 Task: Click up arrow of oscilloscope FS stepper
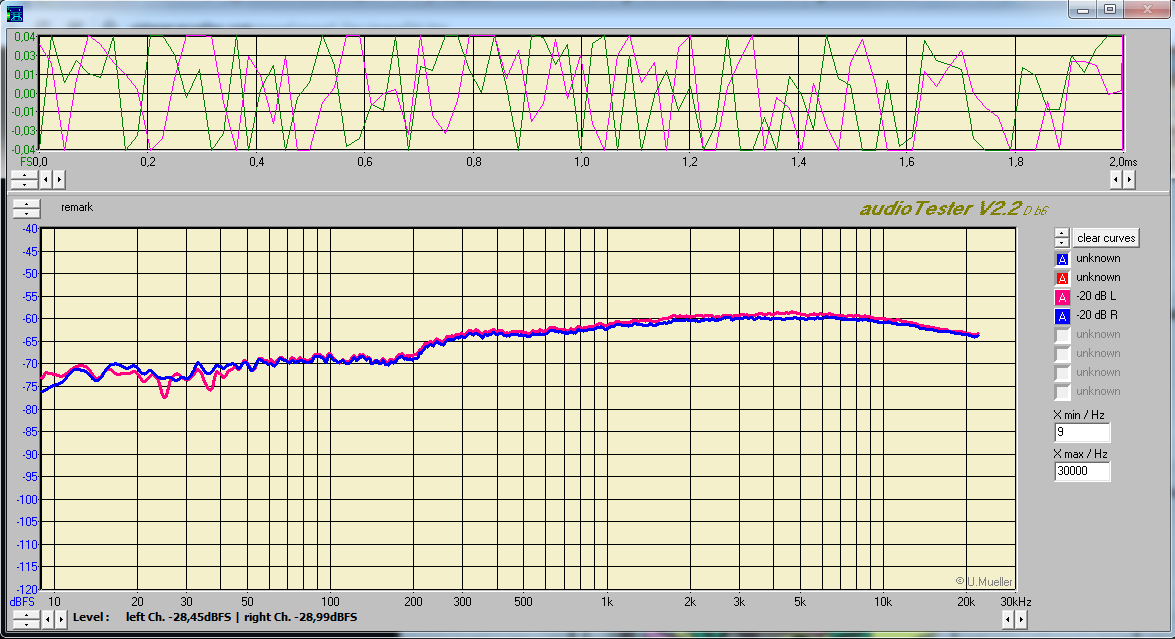(x=24, y=175)
